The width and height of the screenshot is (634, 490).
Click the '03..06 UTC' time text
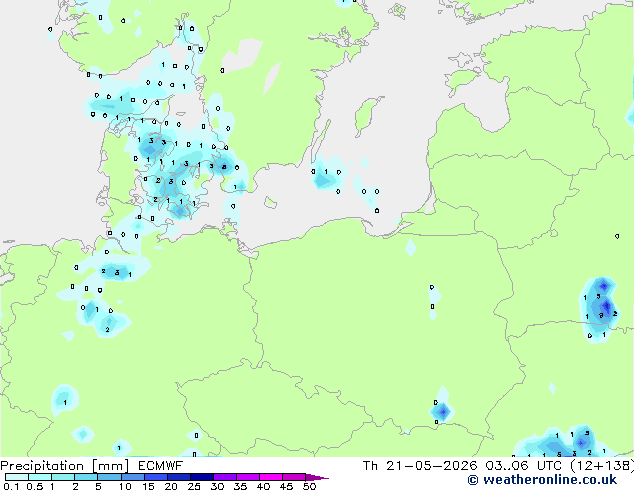(x=523, y=466)
